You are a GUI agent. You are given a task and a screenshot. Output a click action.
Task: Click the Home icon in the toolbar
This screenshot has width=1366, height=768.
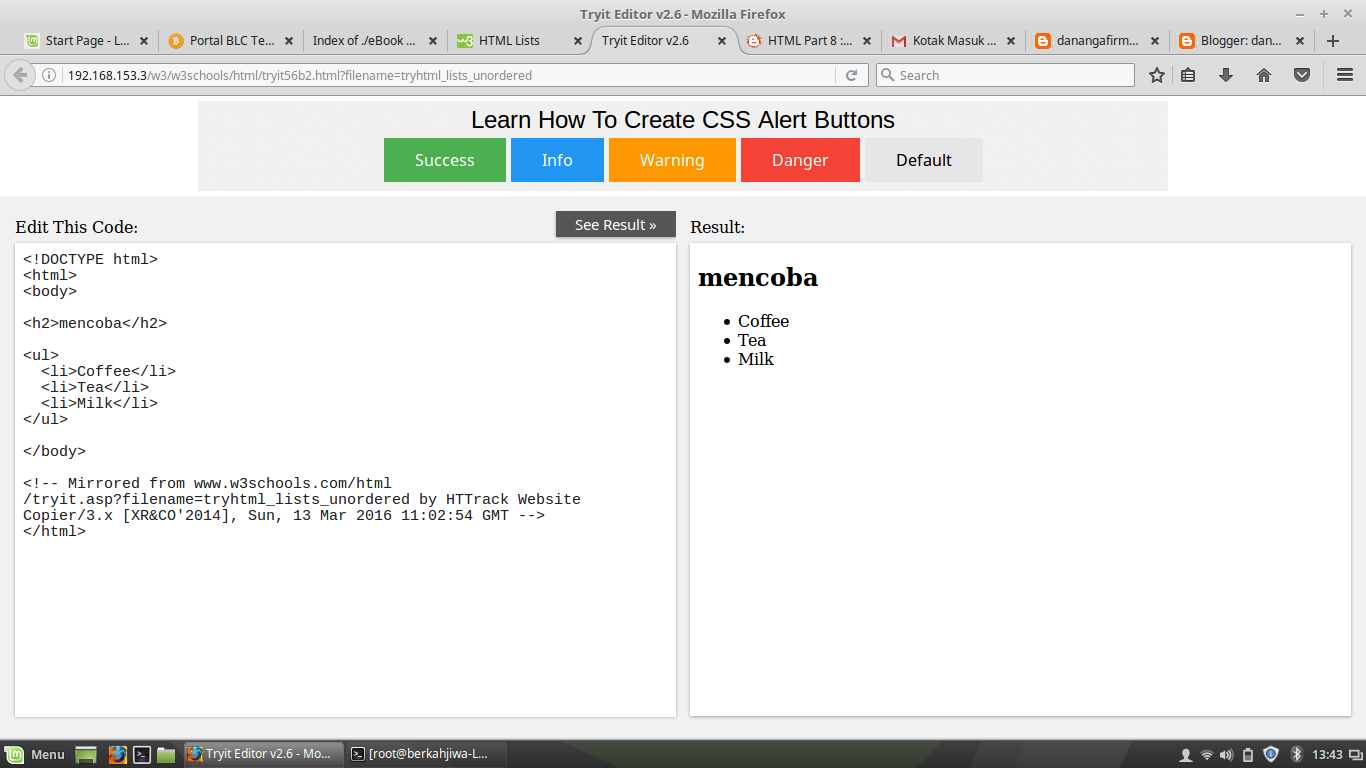pos(1263,74)
